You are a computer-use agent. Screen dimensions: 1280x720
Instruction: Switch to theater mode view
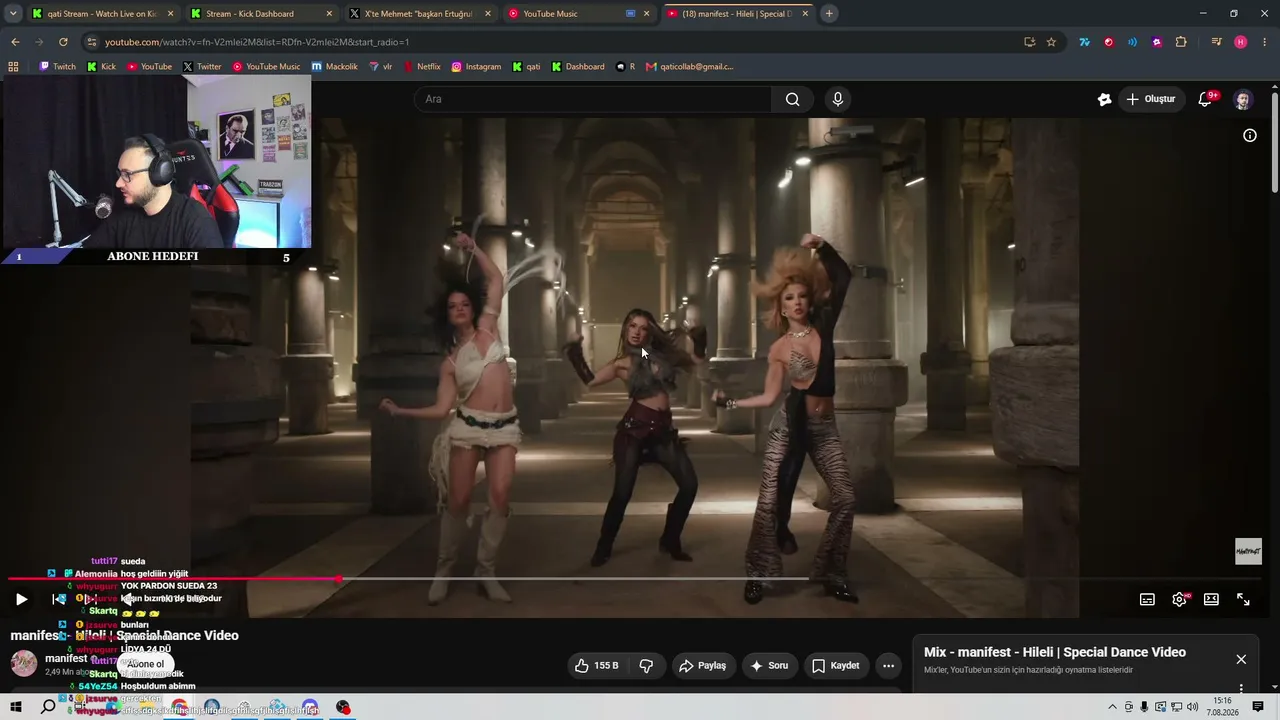pyautogui.click(x=1211, y=599)
